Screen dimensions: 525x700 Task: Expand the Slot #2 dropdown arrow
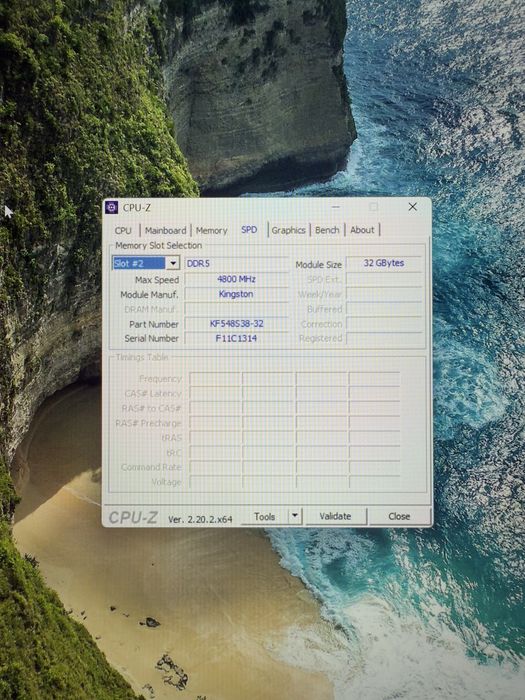coord(173,263)
